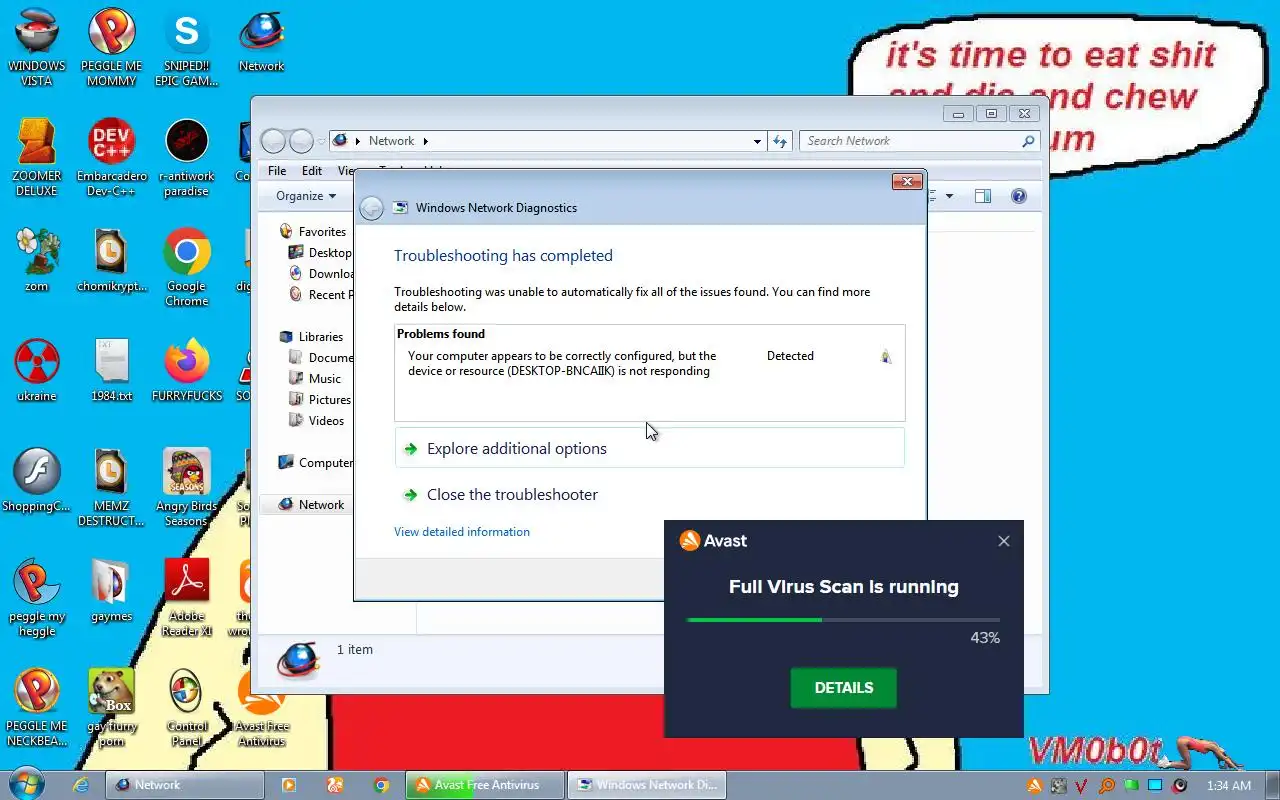Dismiss the Avast scan popup
The width and height of the screenshot is (1280, 800).
1004,541
